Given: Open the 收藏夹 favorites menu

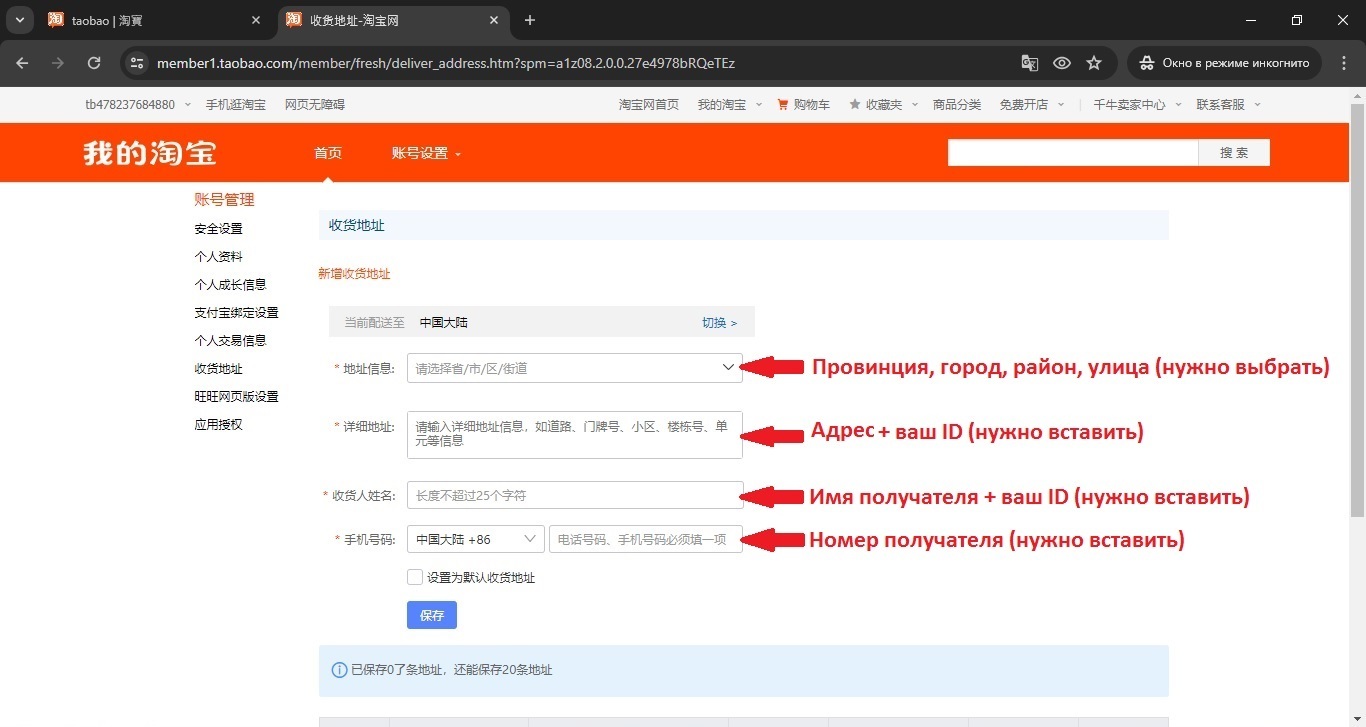Looking at the screenshot, I should [883, 104].
